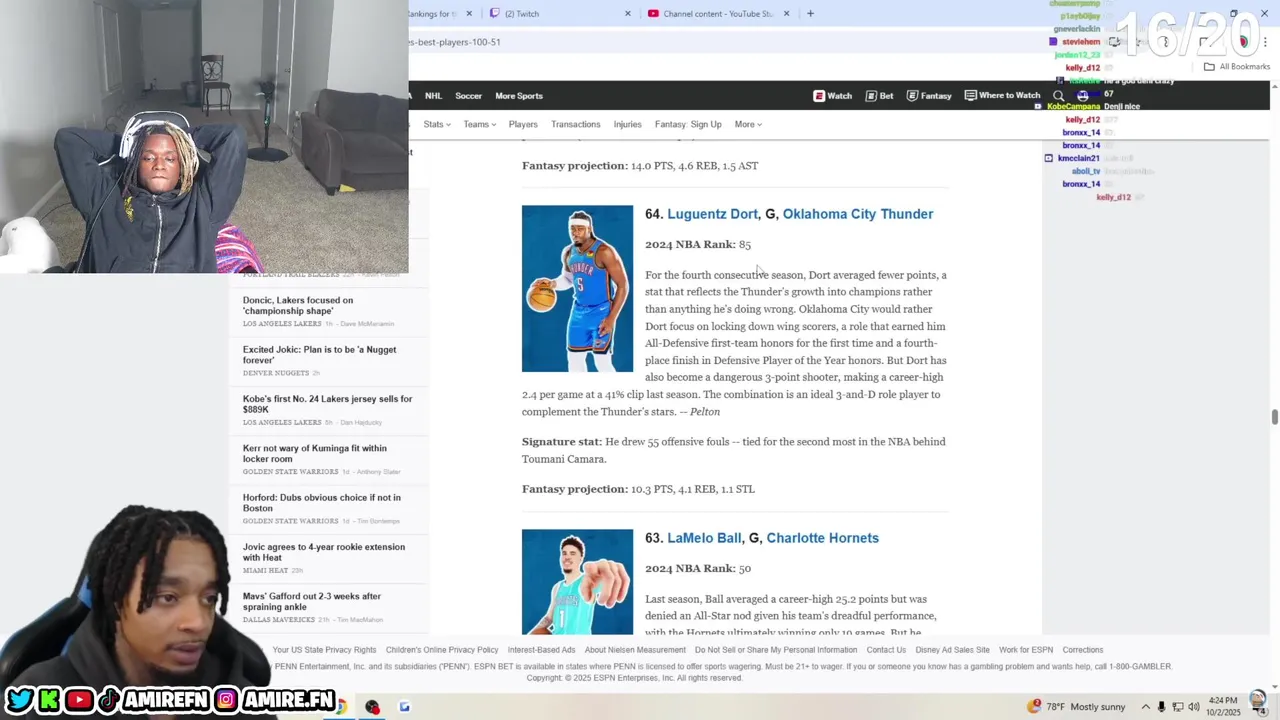Image resolution: width=1280 pixels, height=720 pixels.
Task: Click 'Signature stat' text about 55 offensive fouls
Action: coord(733,450)
